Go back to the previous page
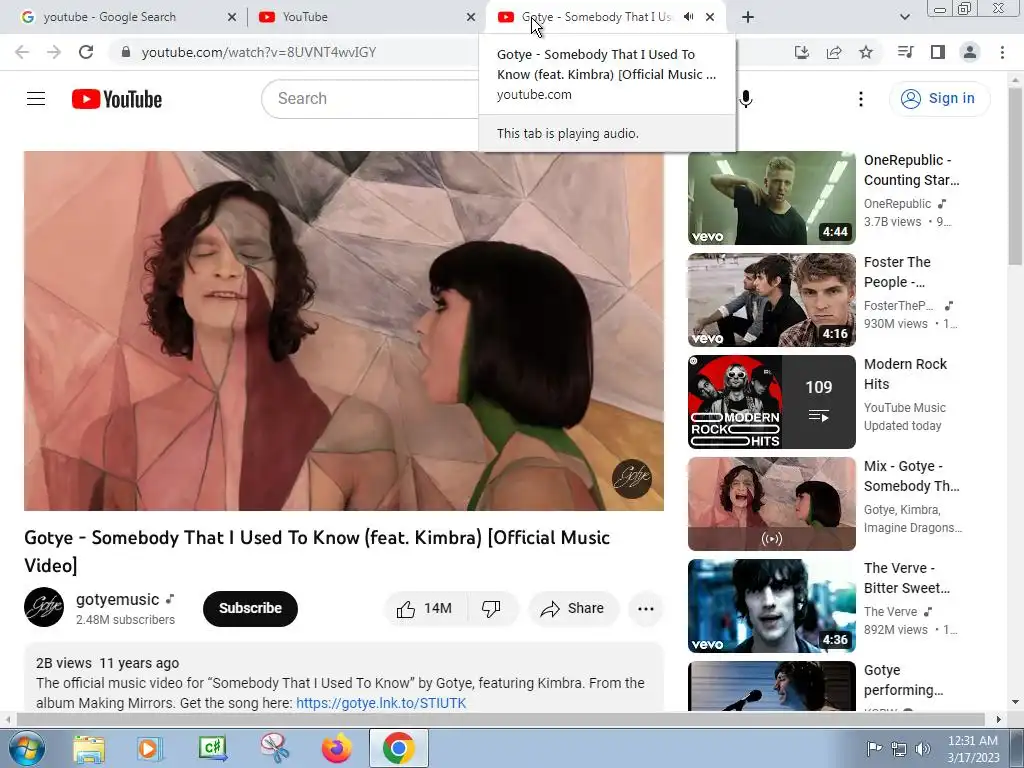1024x768 pixels. click(22, 52)
